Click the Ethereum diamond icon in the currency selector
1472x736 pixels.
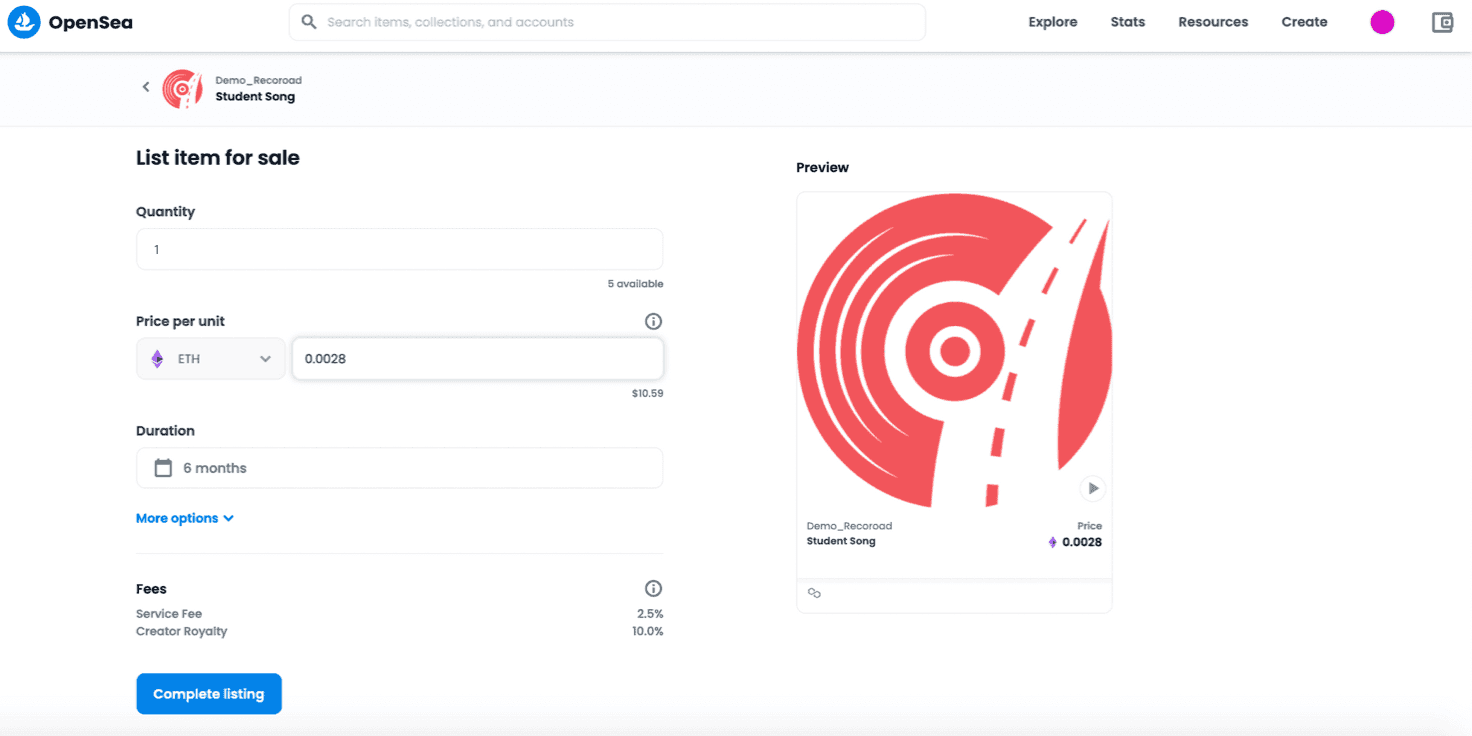[x=157, y=359]
